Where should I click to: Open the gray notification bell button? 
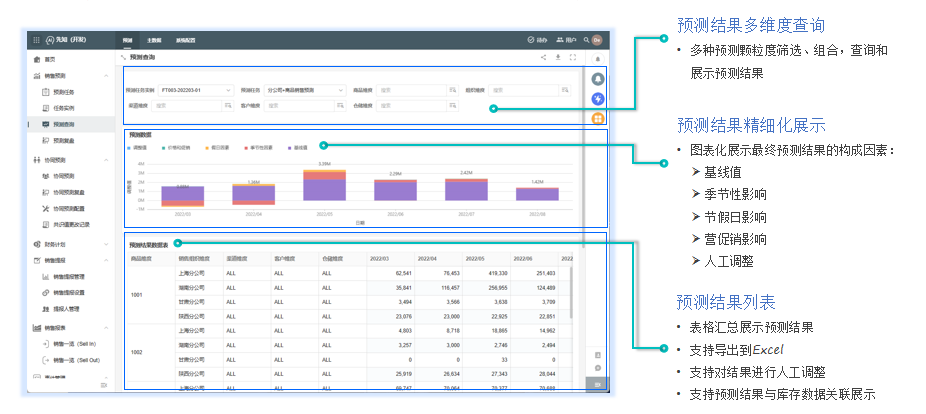598,79
